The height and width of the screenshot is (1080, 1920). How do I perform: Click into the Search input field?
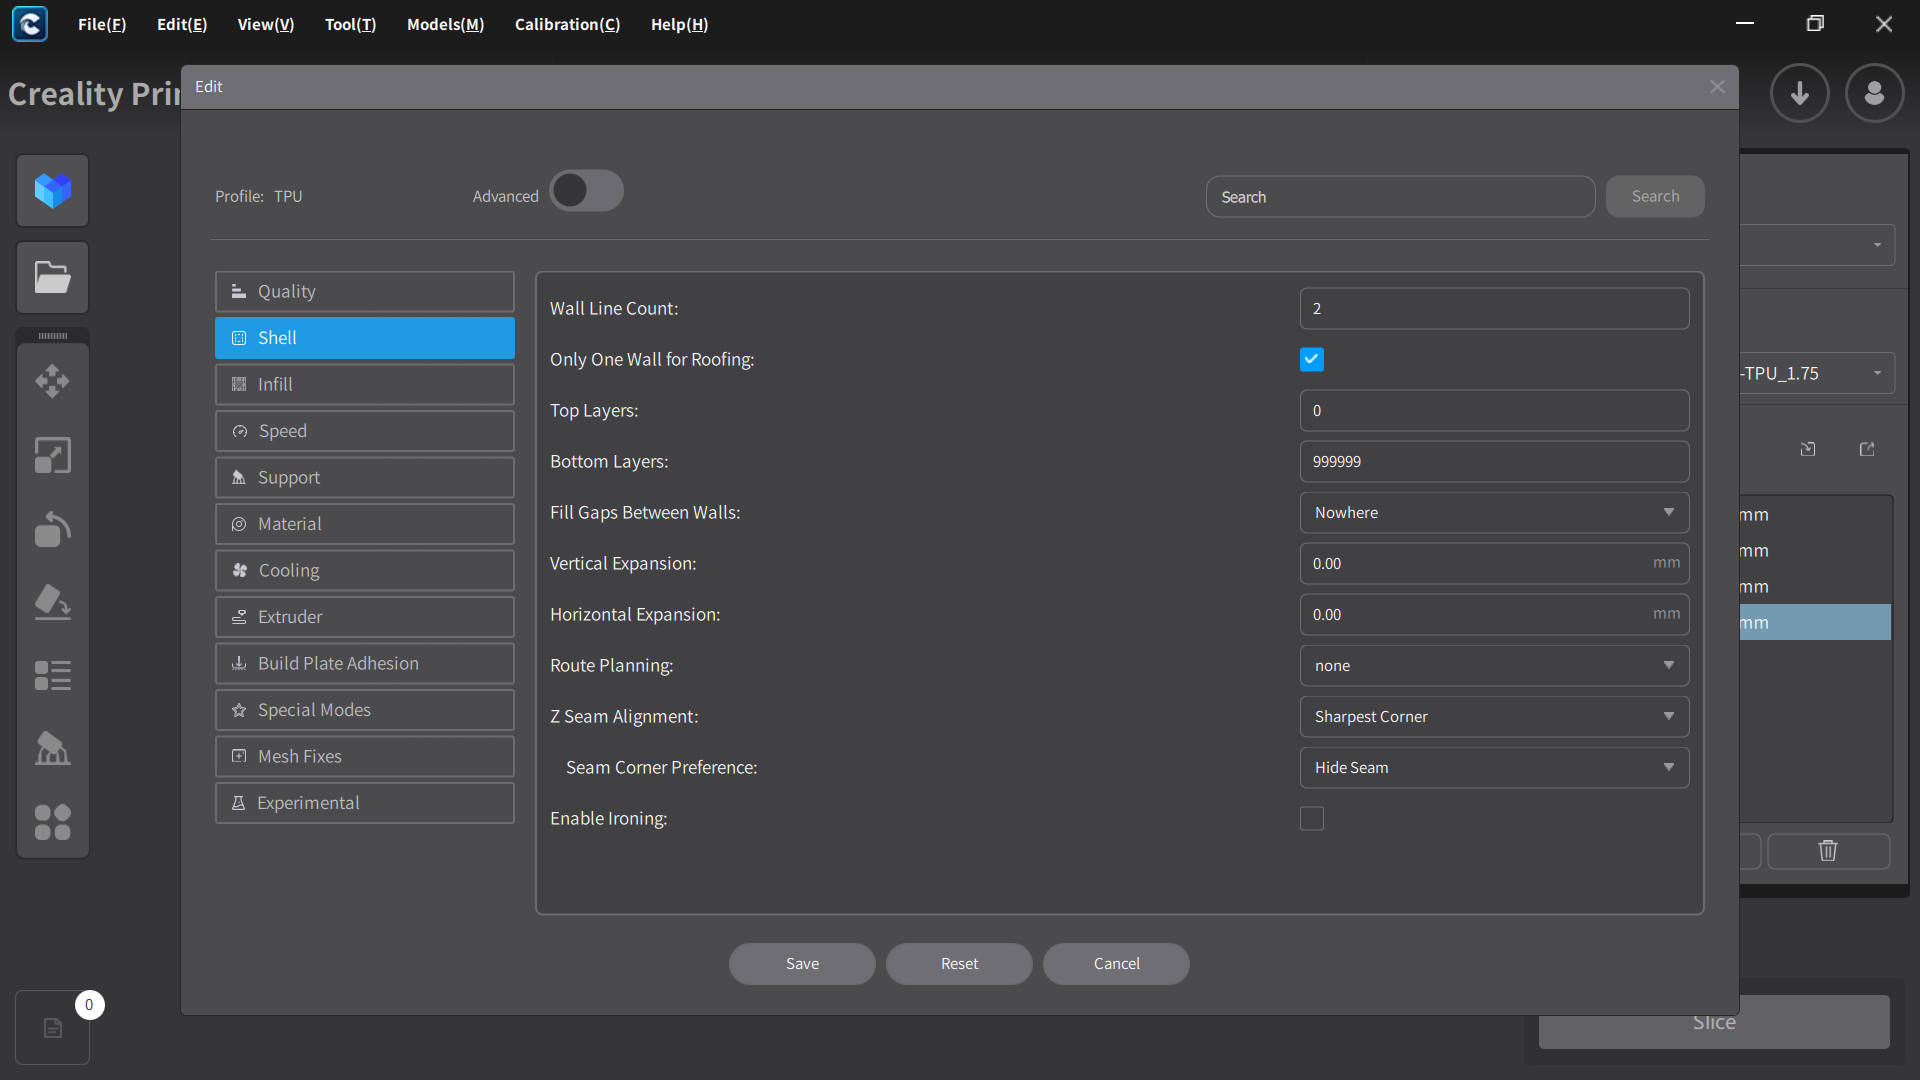click(1400, 197)
